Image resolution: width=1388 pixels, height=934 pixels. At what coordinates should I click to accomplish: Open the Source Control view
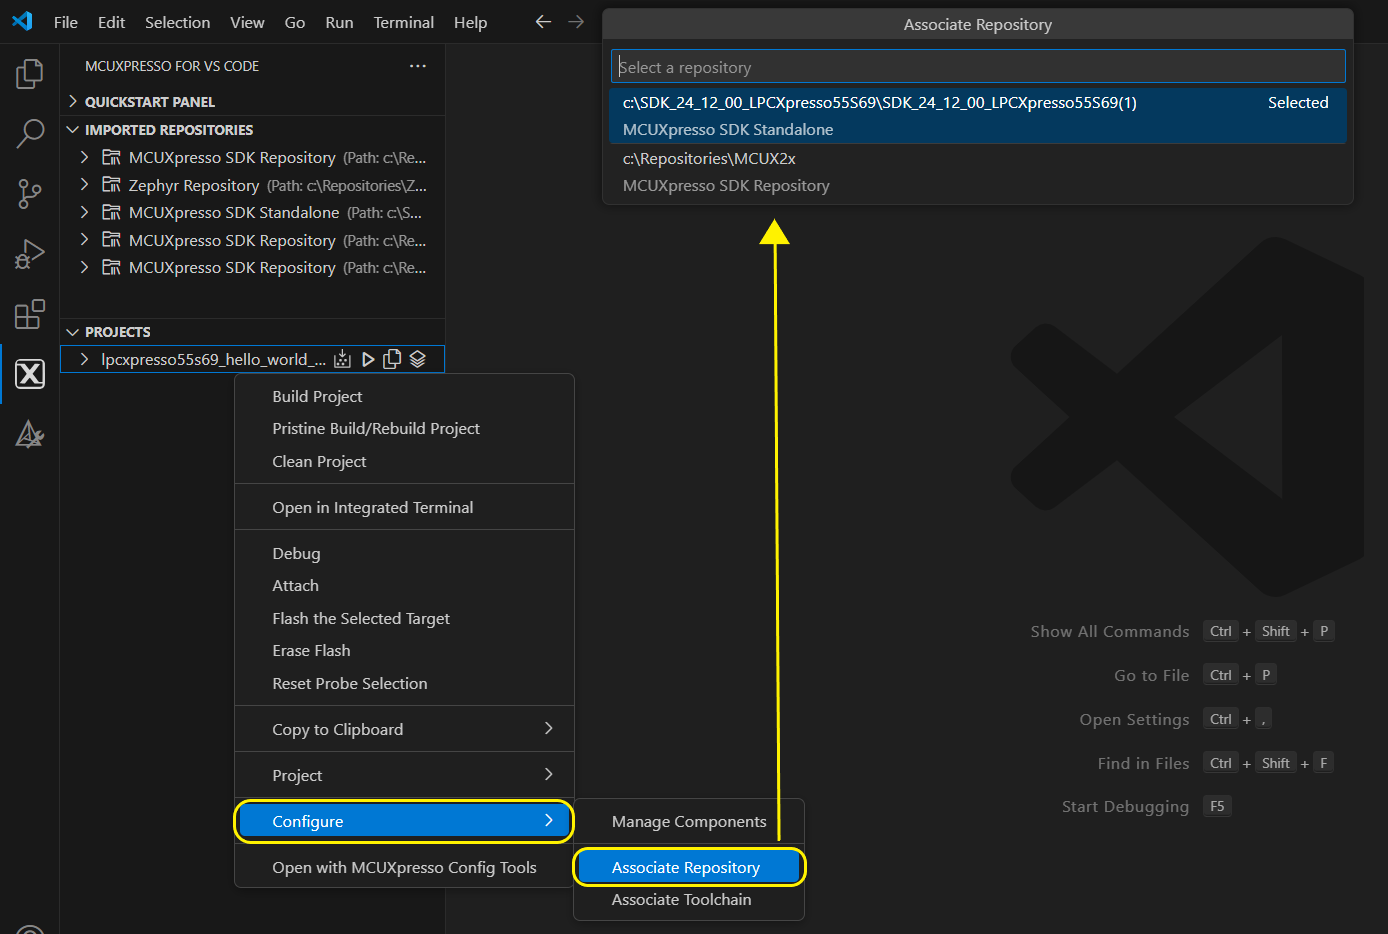point(30,194)
